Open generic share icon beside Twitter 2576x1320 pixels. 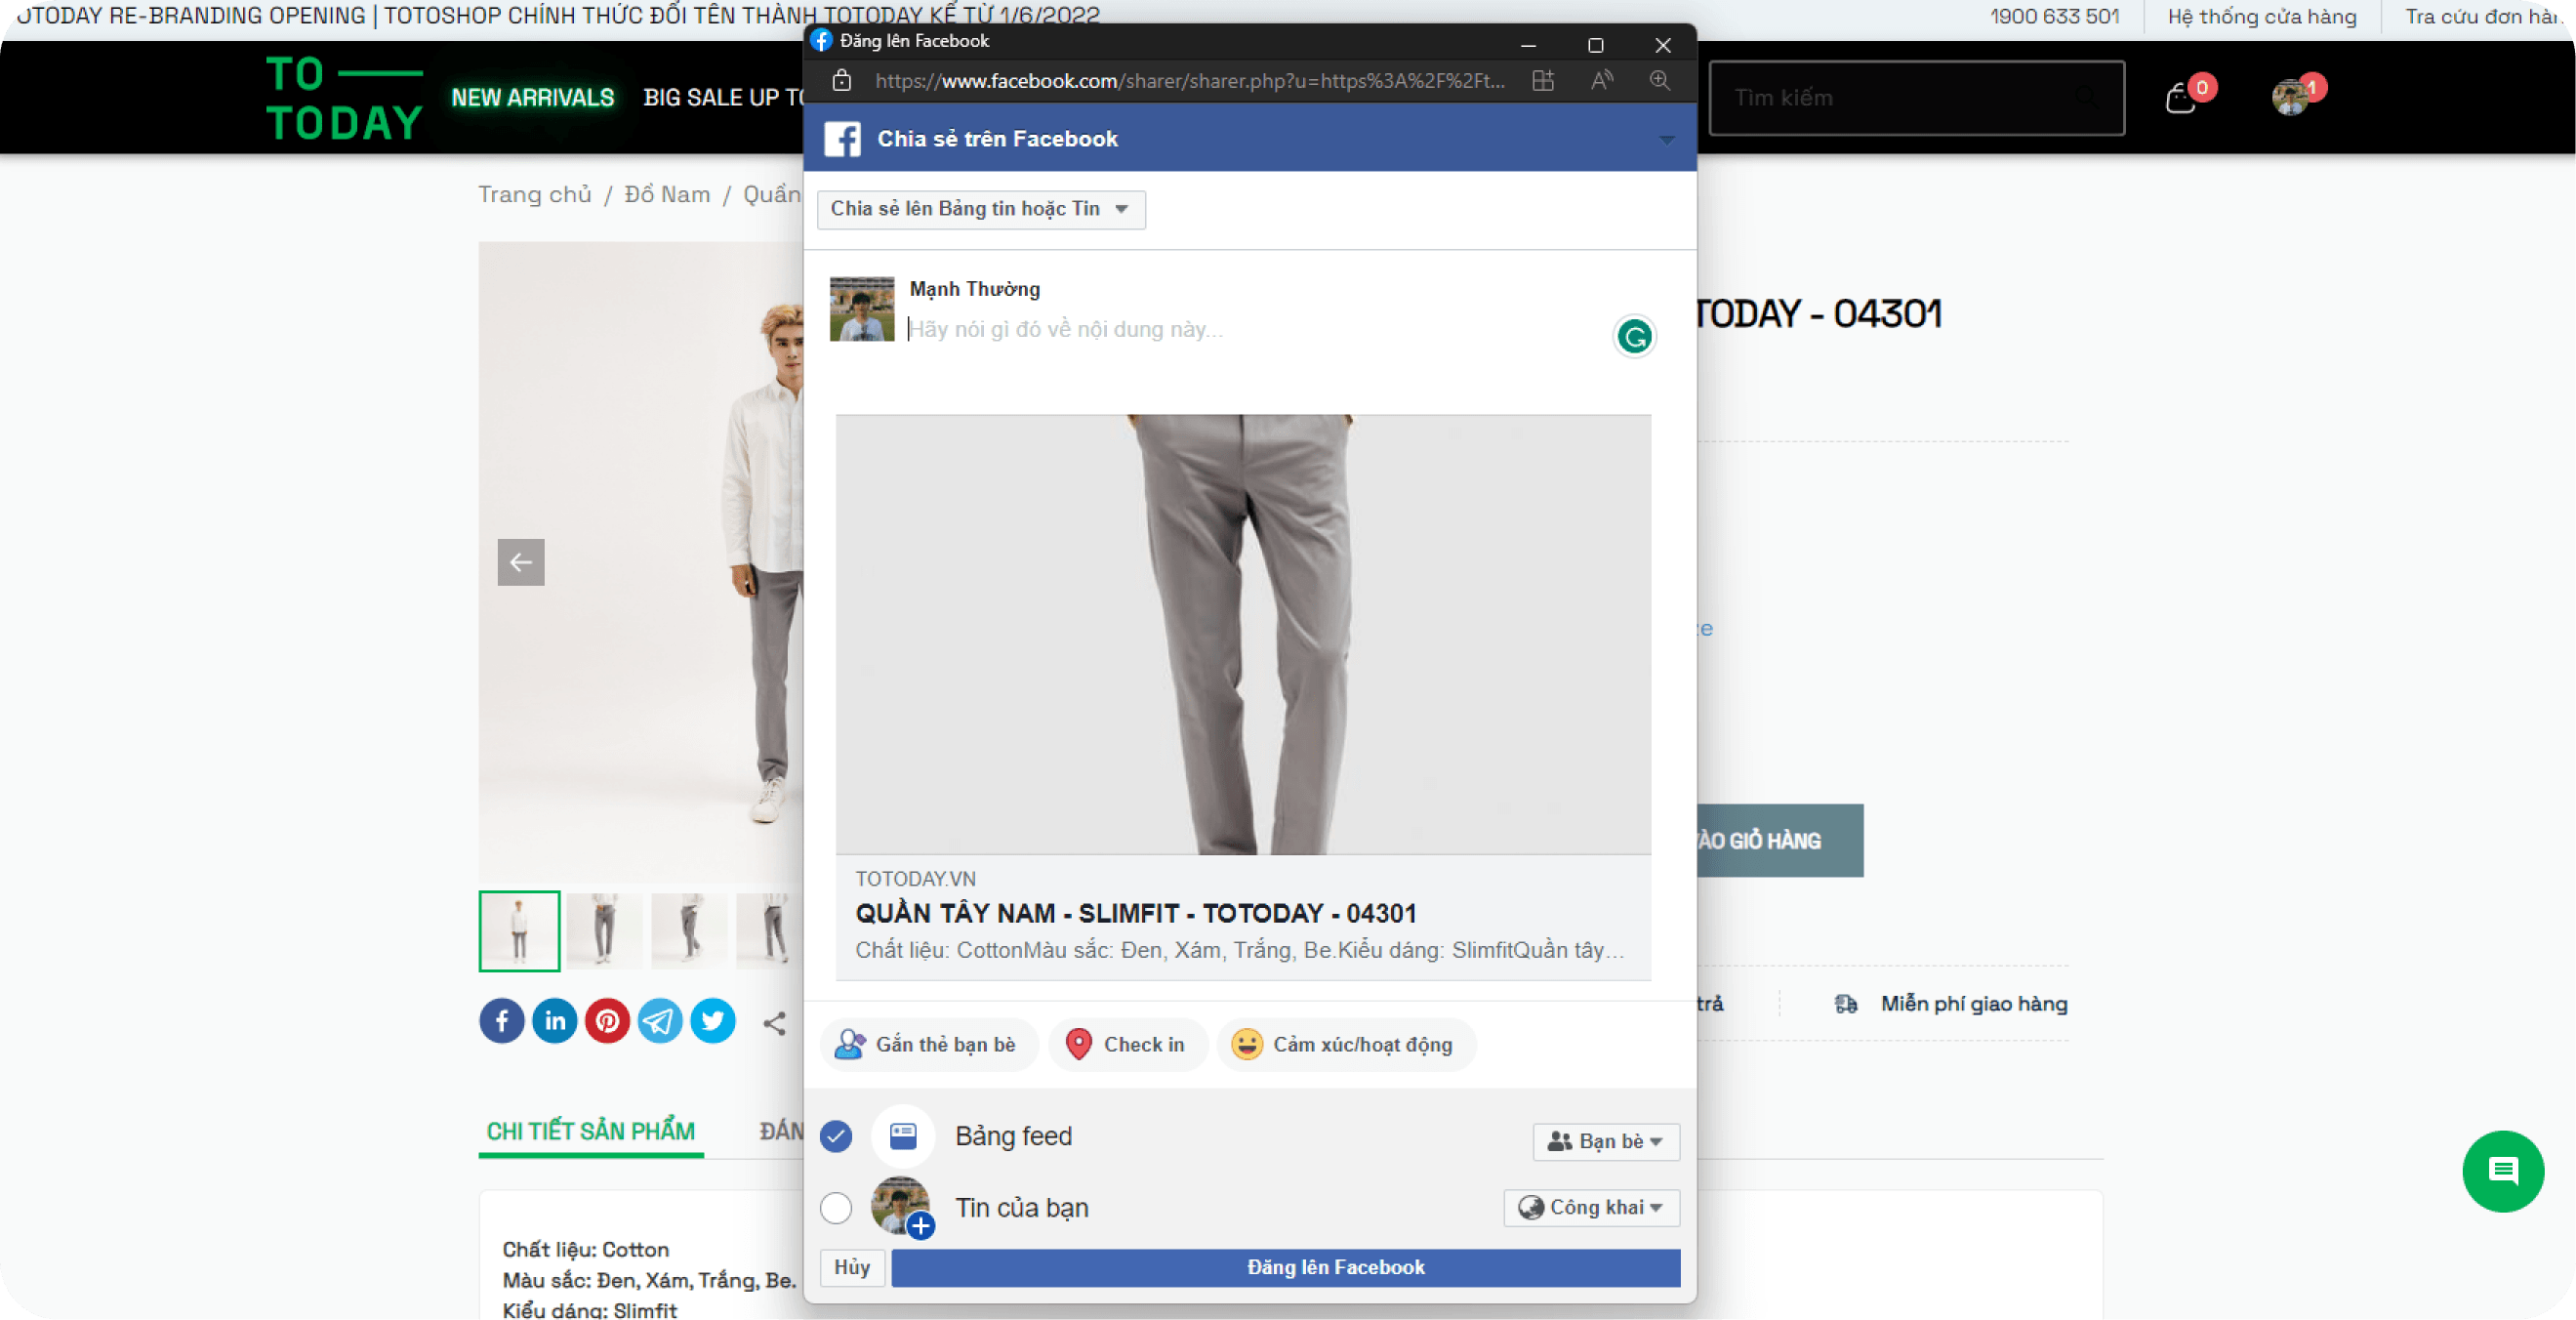coord(775,1022)
